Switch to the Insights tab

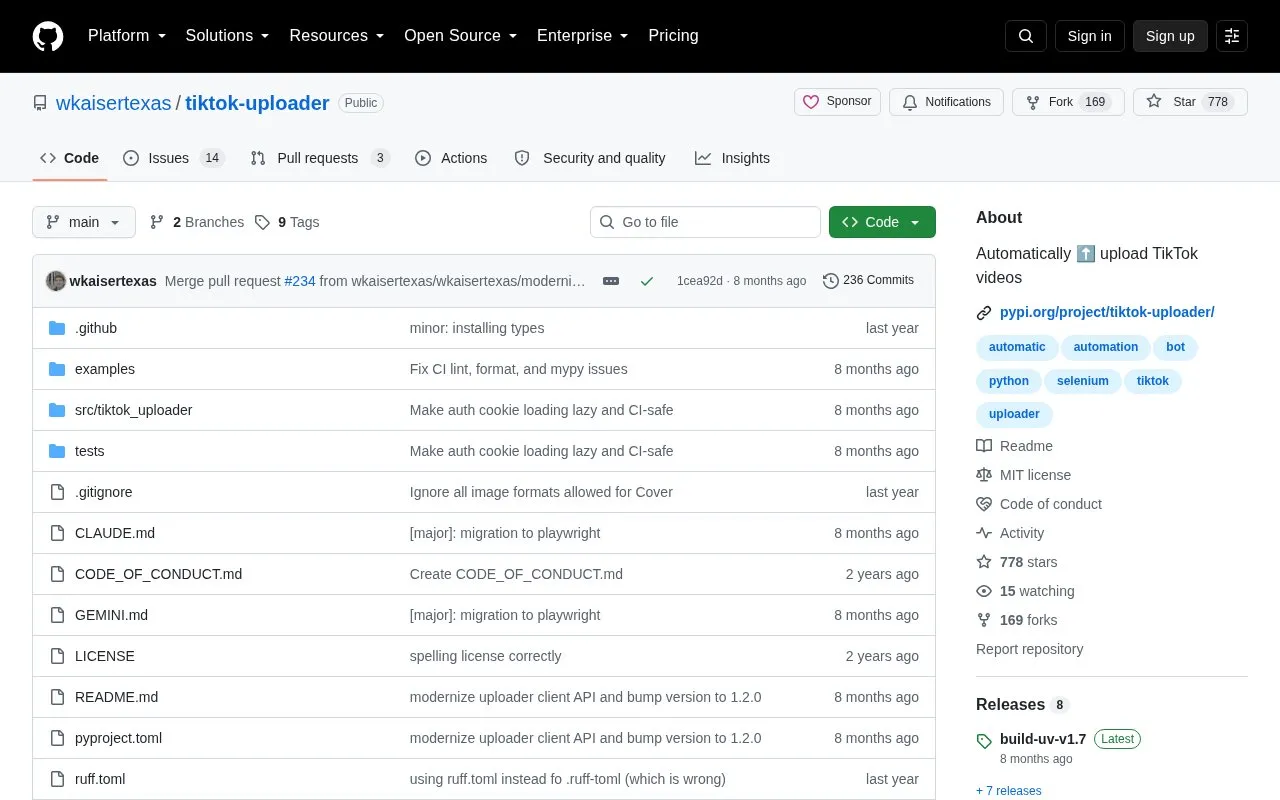point(732,158)
